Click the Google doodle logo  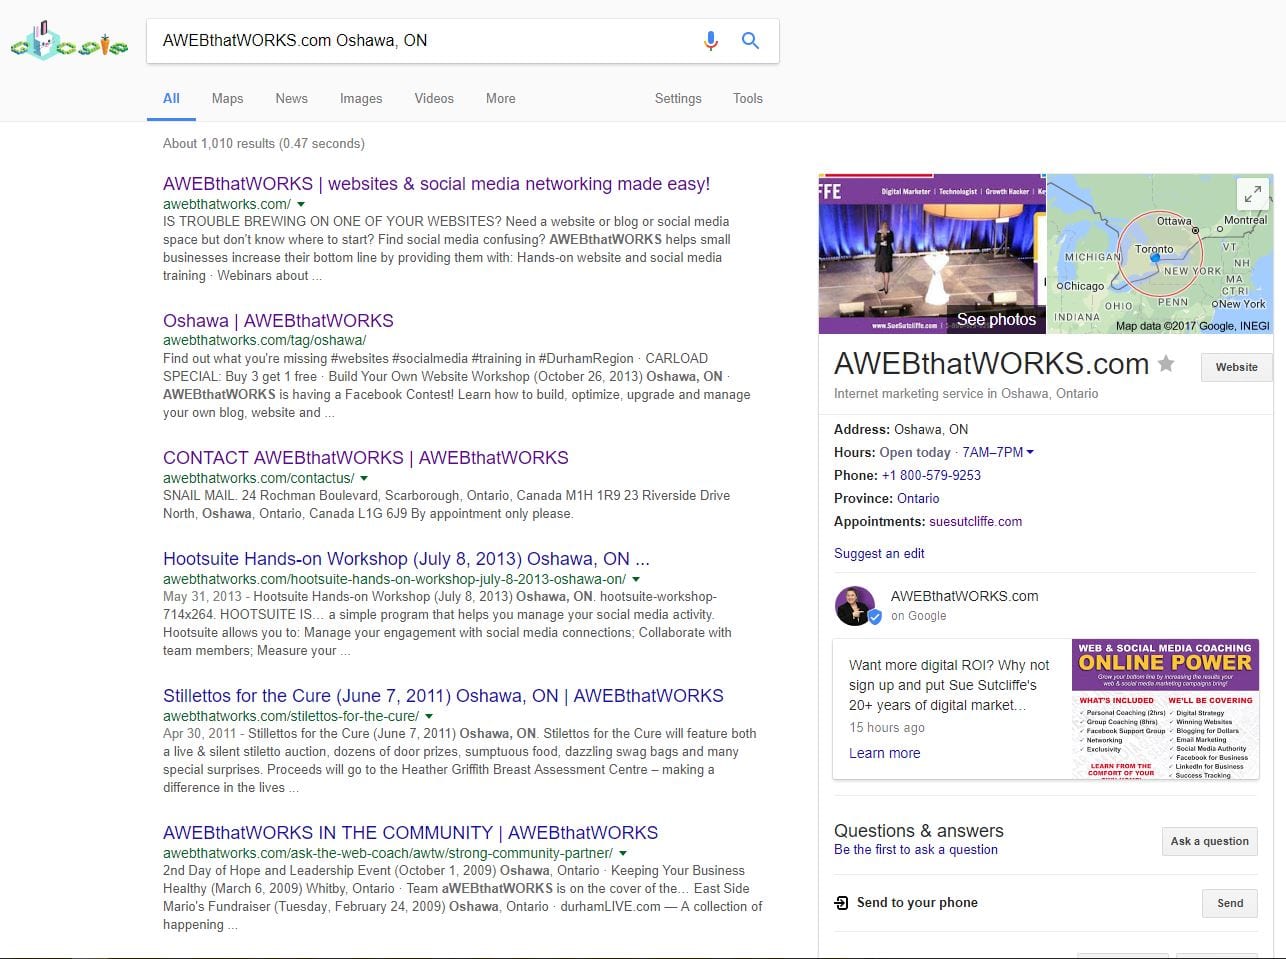coord(69,40)
